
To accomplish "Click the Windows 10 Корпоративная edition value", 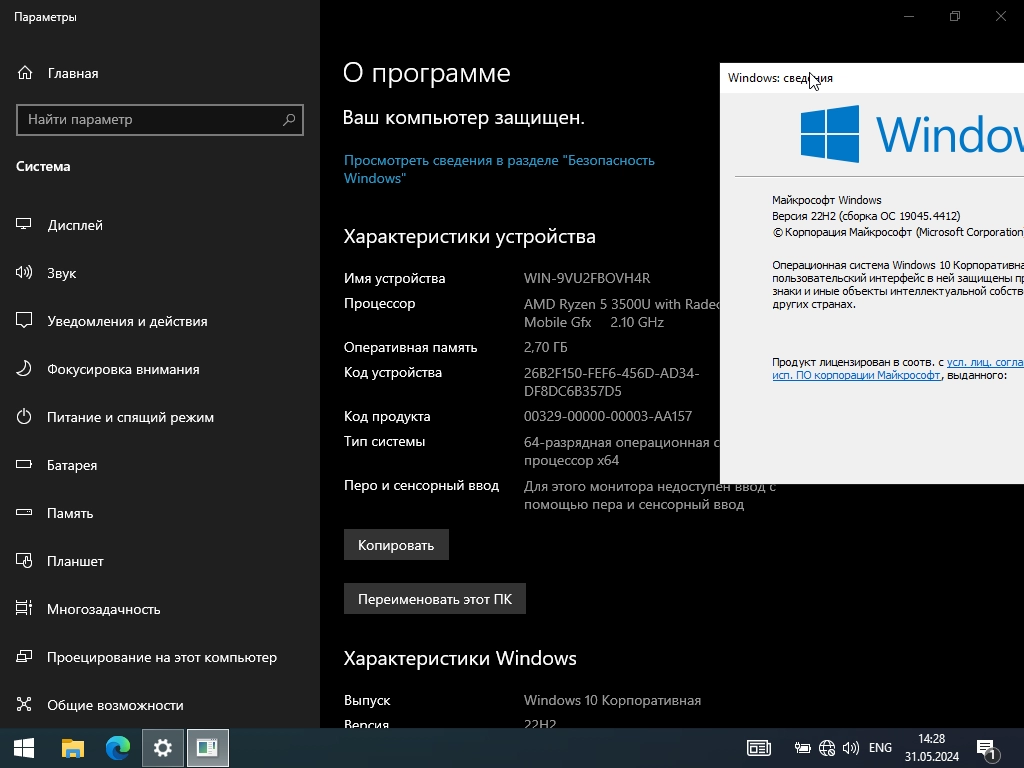I will [613, 700].
